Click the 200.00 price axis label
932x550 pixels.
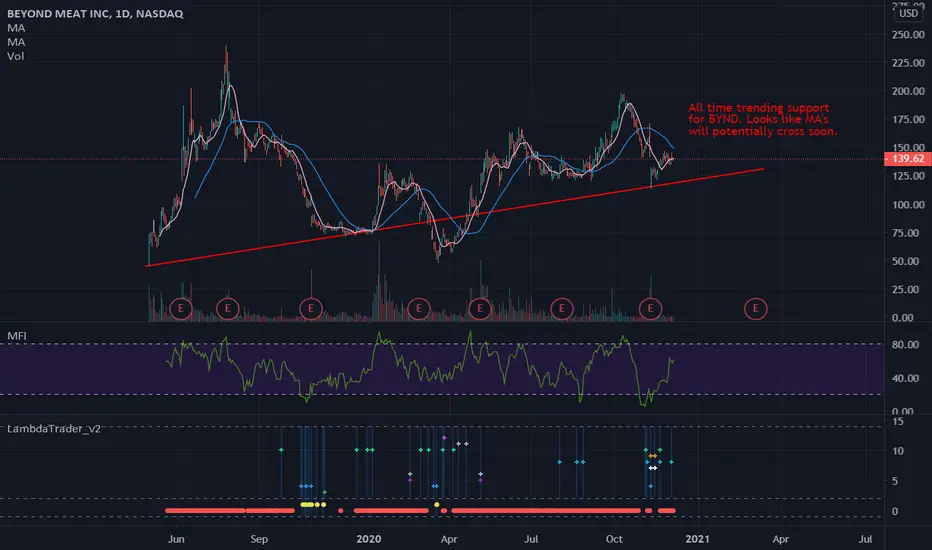[908, 91]
